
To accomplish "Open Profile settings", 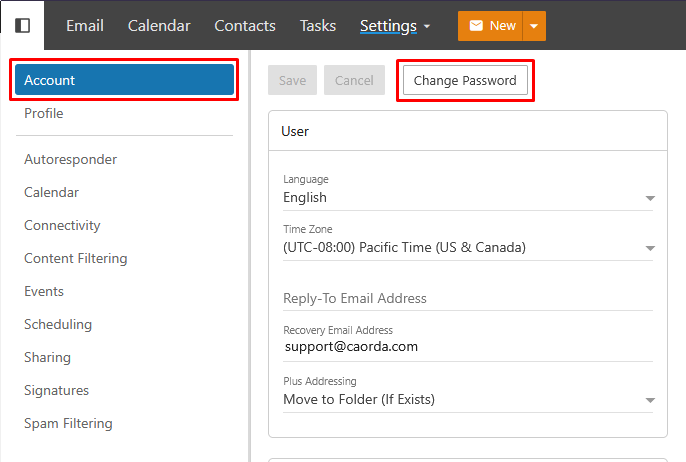I will 44,113.
